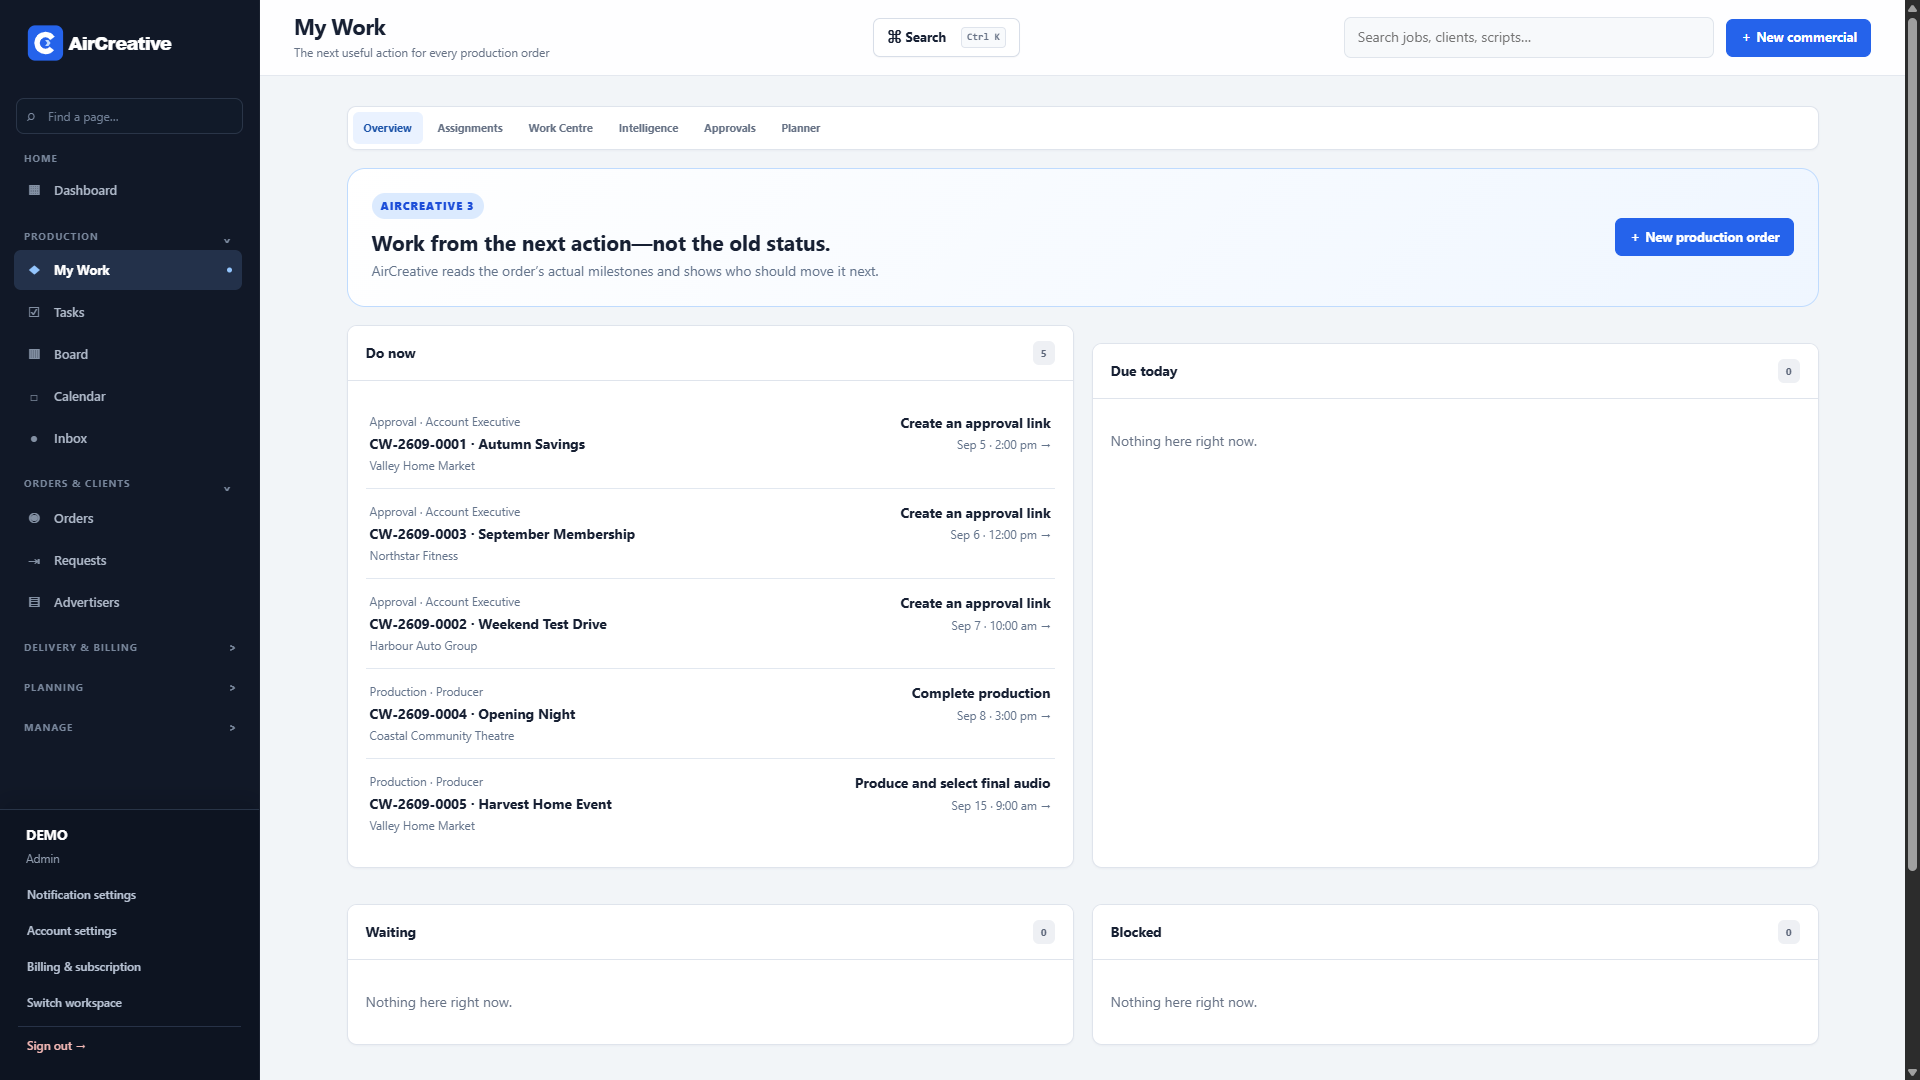Image resolution: width=1920 pixels, height=1080 pixels.
Task: Open Billing & subscription
Action: click(84, 967)
